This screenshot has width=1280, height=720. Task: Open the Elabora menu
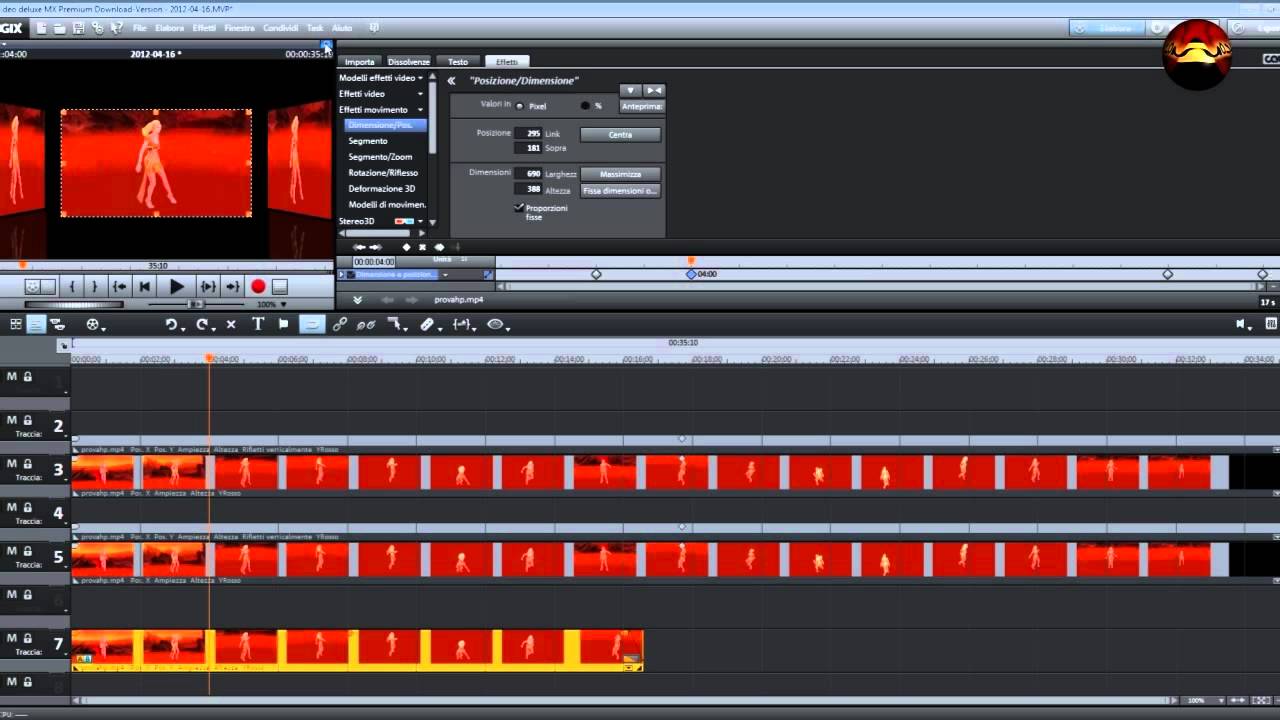point(169,28)
